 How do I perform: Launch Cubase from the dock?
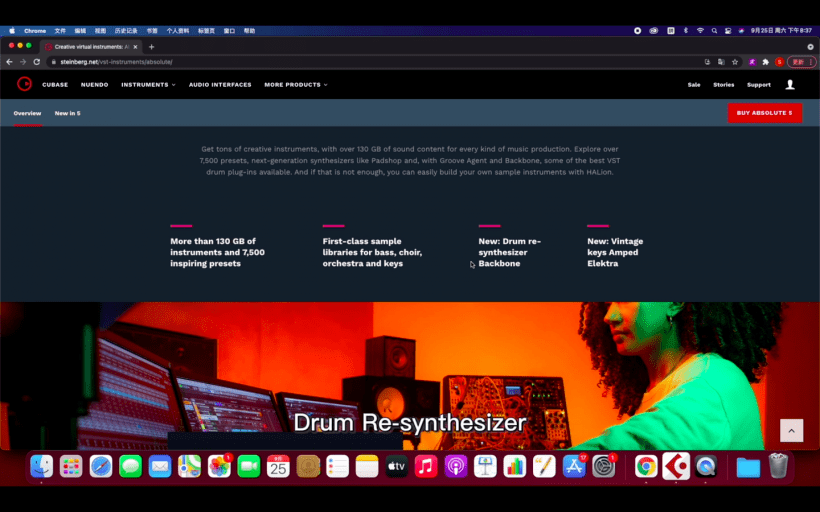pyautogui.click(x=676, y=466)
